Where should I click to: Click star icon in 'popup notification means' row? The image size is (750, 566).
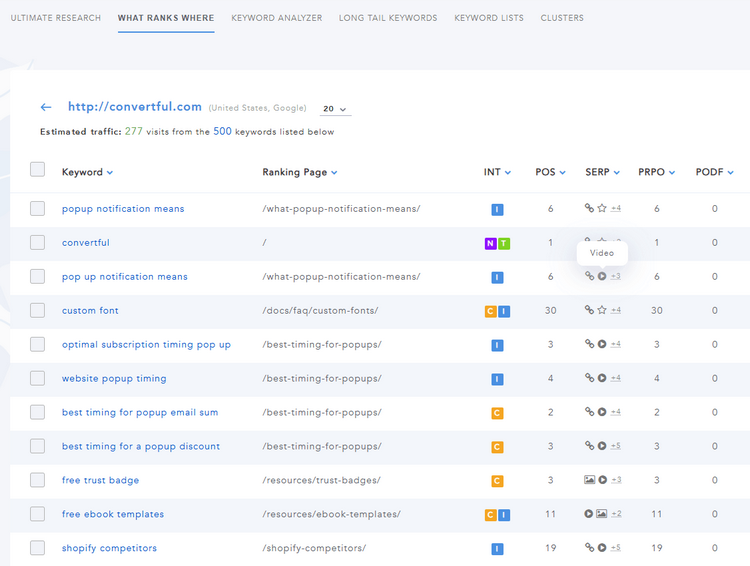602,208
